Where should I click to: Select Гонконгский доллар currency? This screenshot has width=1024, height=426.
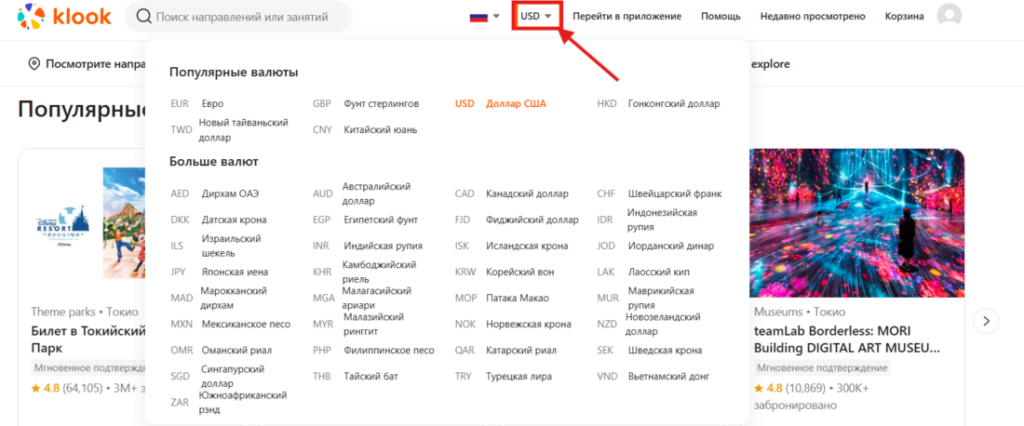pos(672,103)
